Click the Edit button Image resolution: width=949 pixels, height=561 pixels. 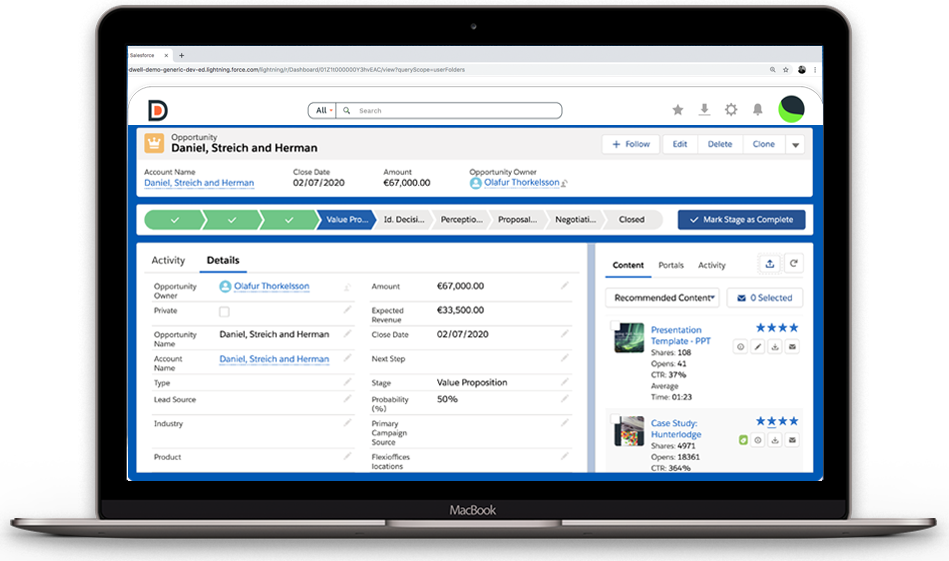click(680, 144)
